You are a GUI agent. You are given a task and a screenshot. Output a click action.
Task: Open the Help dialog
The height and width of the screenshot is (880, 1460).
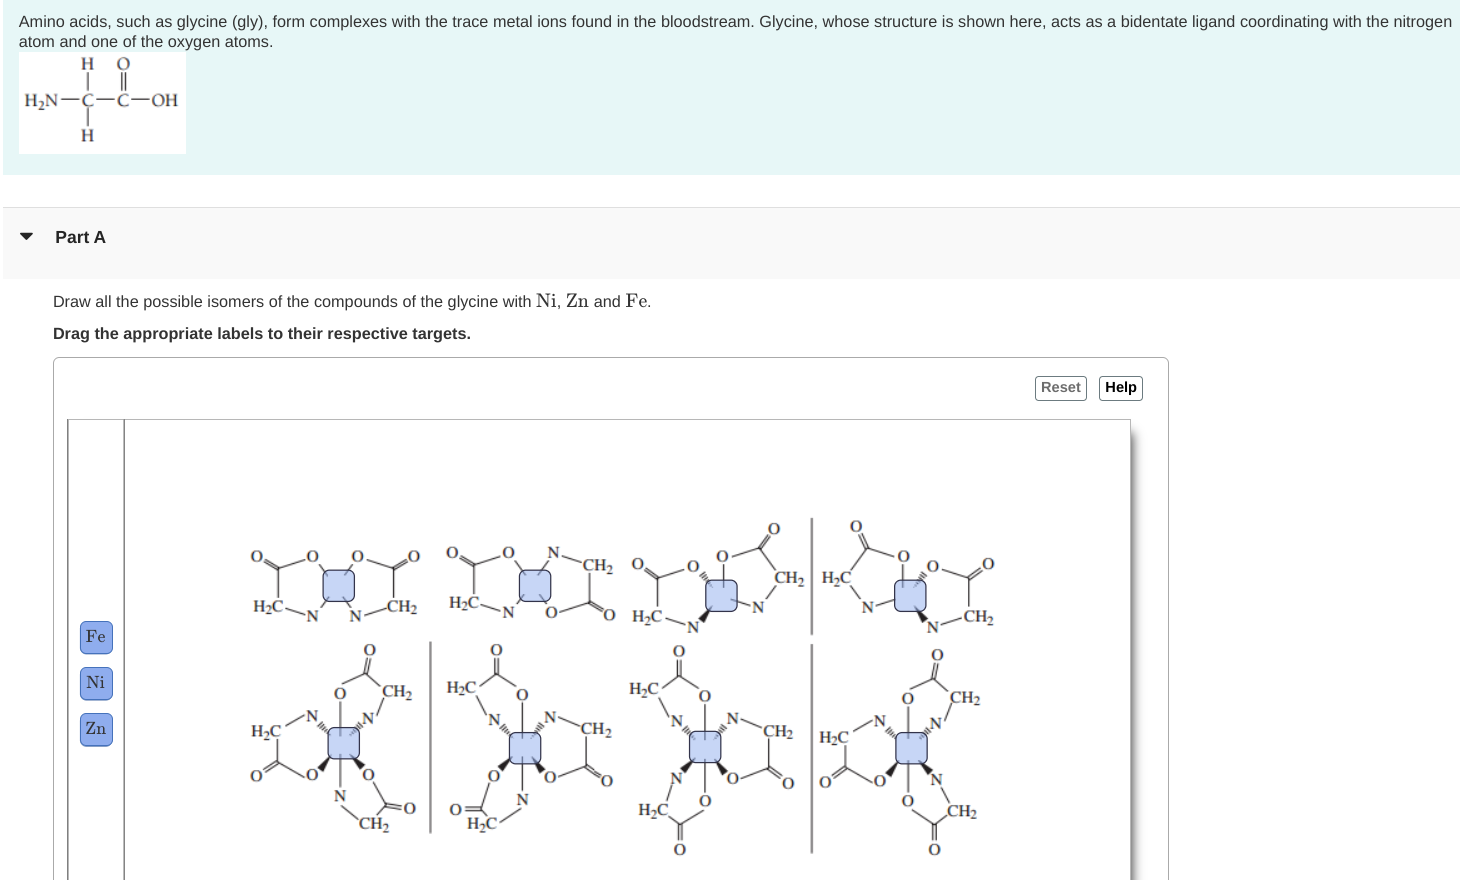point(1120,387)
